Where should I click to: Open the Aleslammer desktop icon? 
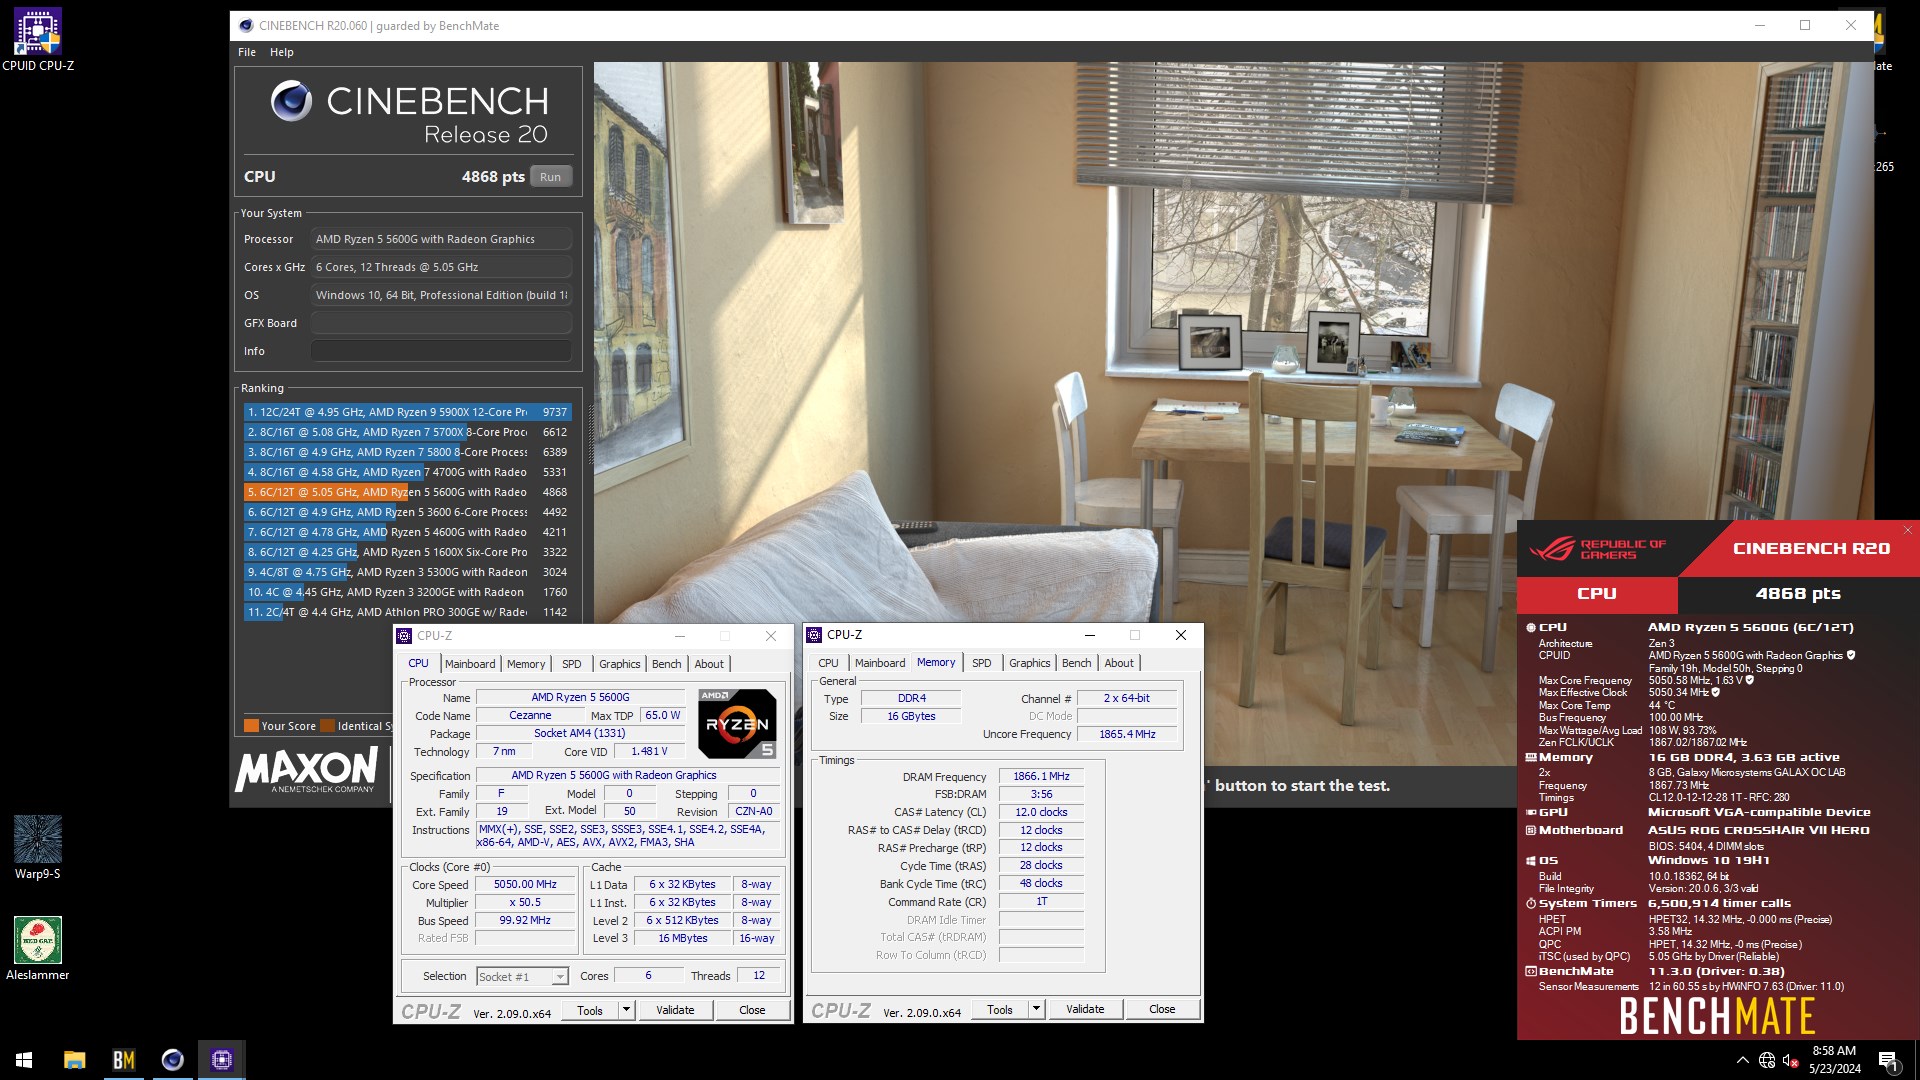(x=38, y=948)
